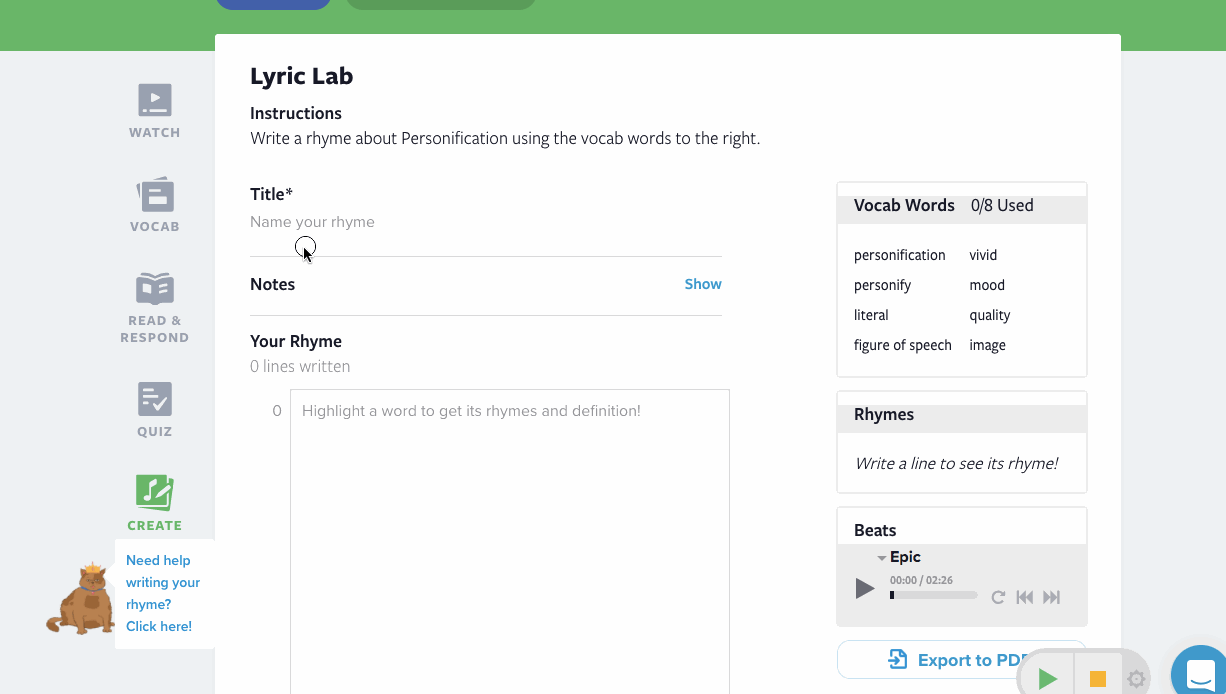This screenshot has width=1226, height=694.
Task: Show the Notes section
Action: pyautogui.click(x=702, y=284)
